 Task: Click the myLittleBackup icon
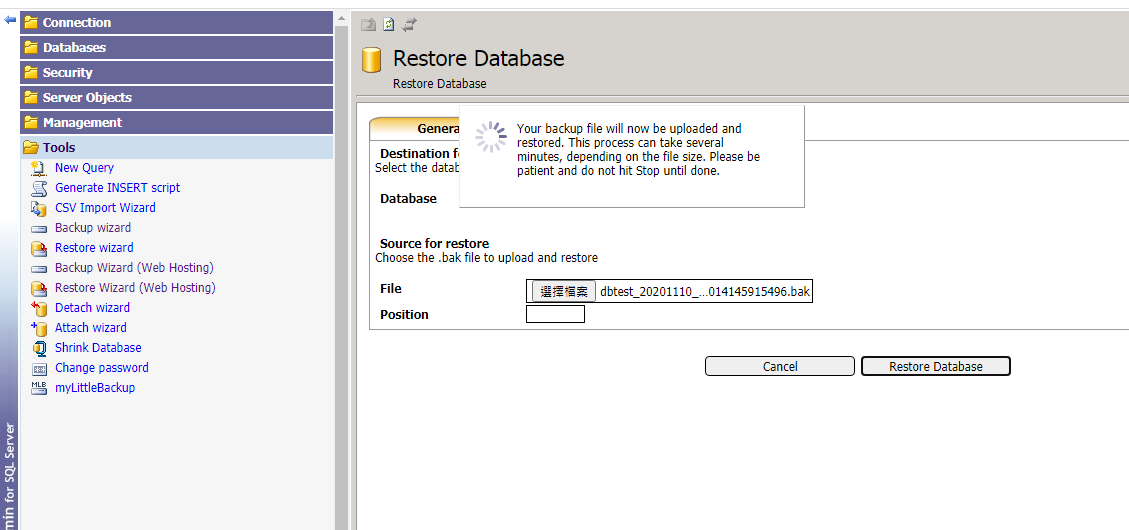coord(39,388)
